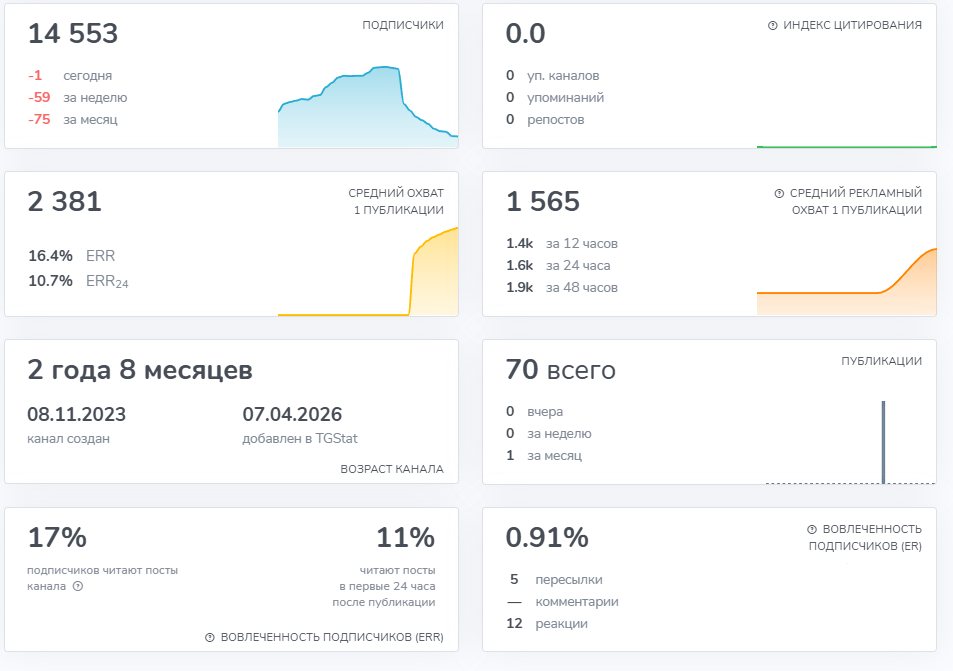The width and height of the screenshot is (953, 671).
Task: Click the tall publications bar in chart
Action: (883, 442)
